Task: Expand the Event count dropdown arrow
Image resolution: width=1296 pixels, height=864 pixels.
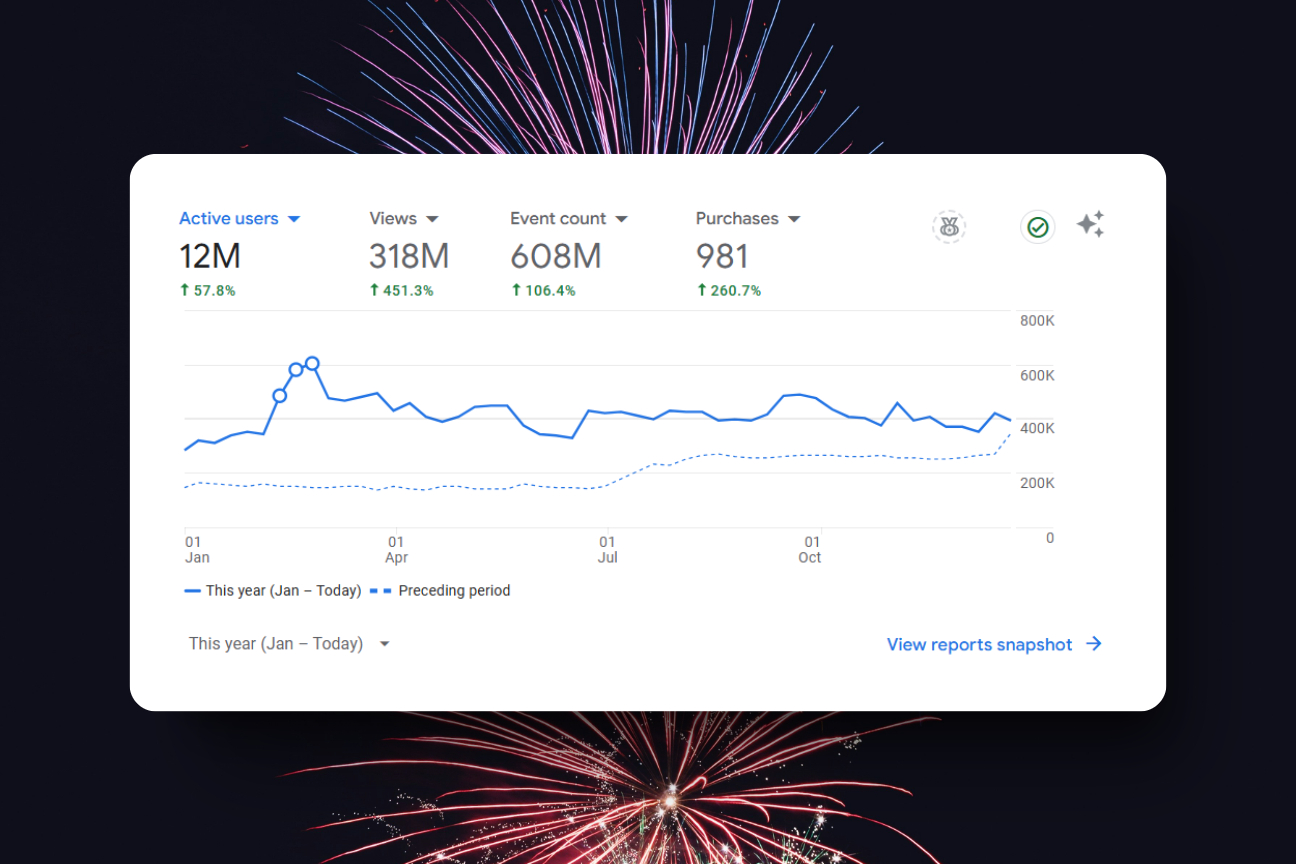Action: pyautogui.click(x=621, y=219)
